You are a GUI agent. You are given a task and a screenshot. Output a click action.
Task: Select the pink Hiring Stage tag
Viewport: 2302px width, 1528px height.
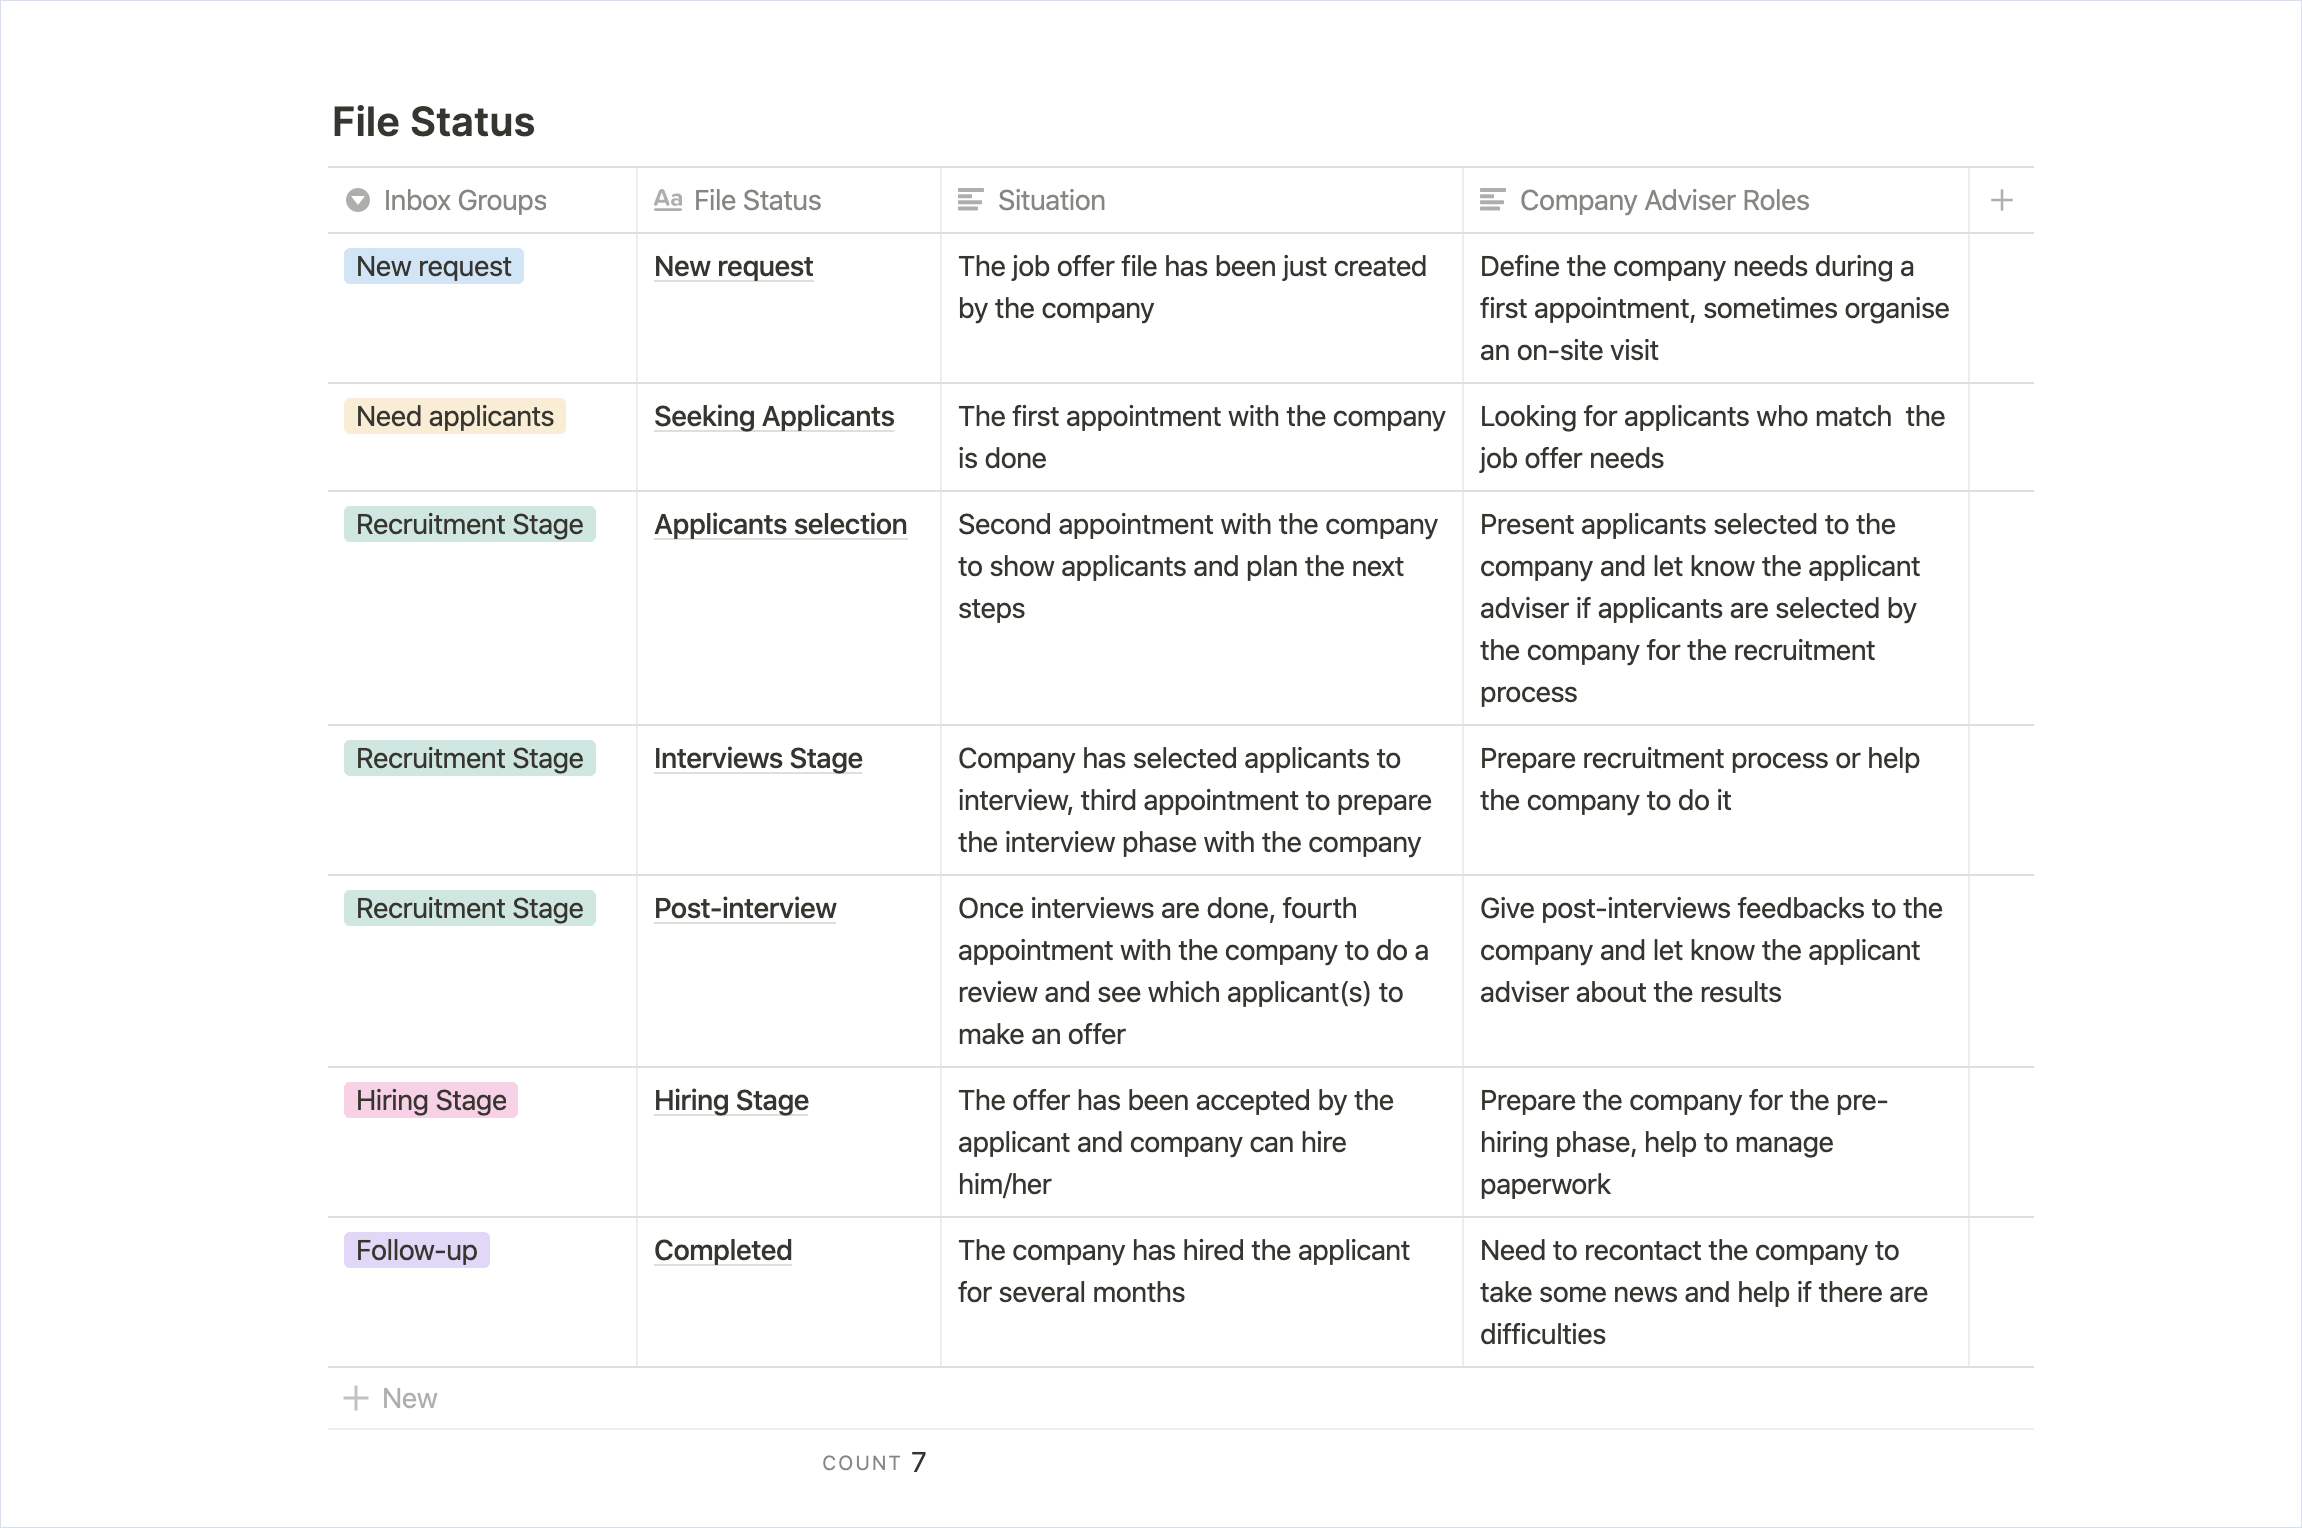point(431,1100)
